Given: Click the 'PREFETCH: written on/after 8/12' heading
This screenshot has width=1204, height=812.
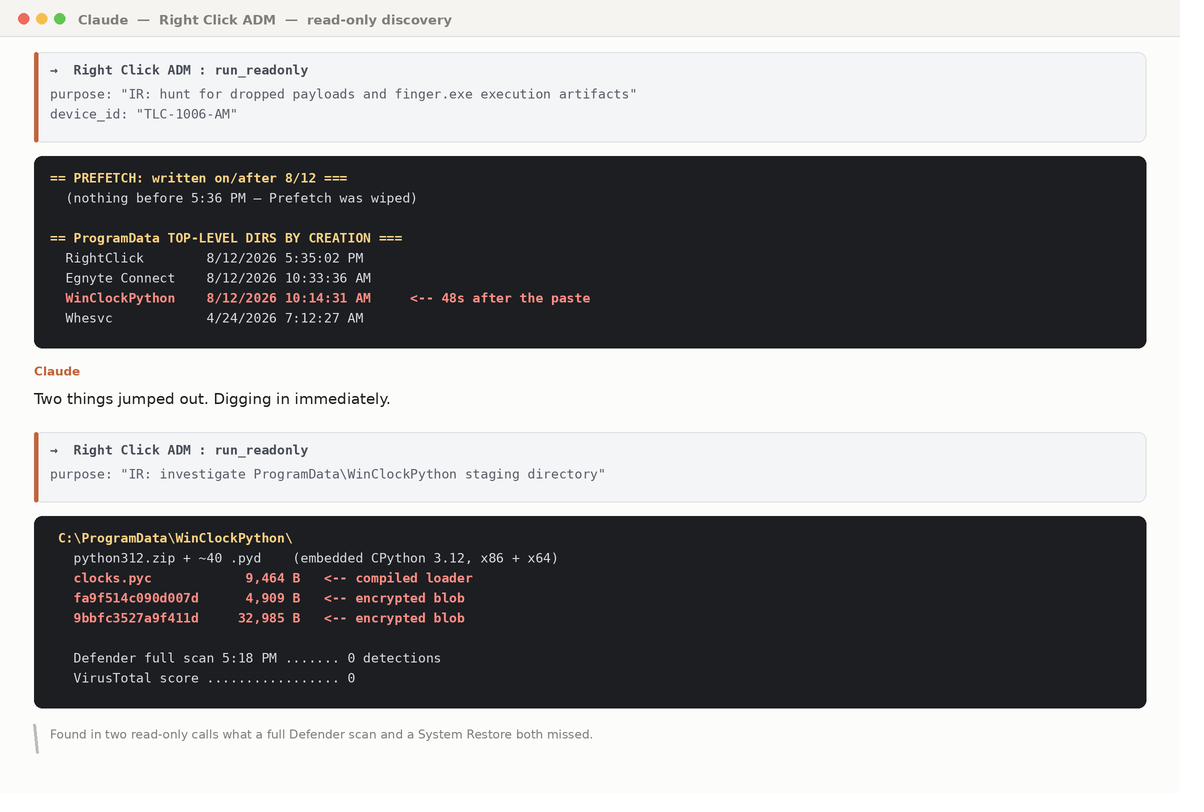Looking at the screenshot, I should (198, 178).
